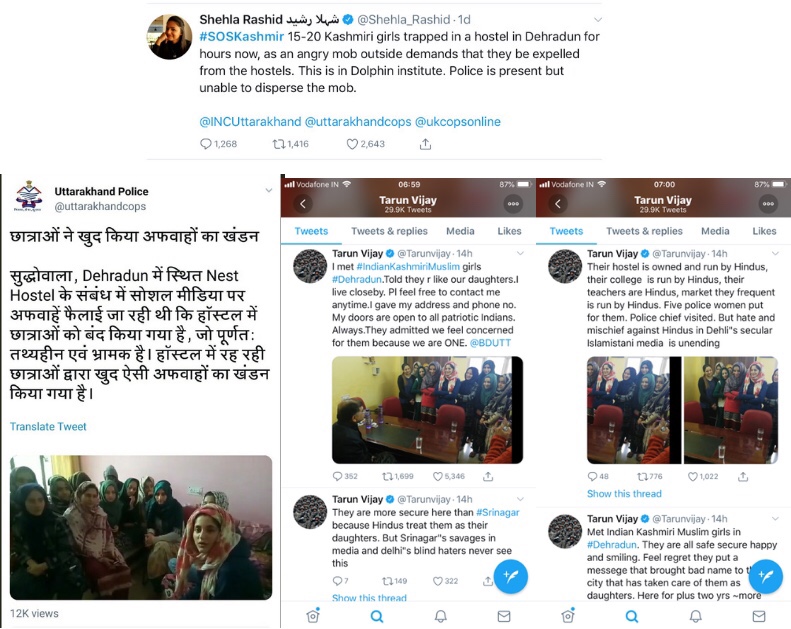Reply to Shehla Rashid's tweet (1,268 replies)

pyautogui.click(x=206, y=144)
